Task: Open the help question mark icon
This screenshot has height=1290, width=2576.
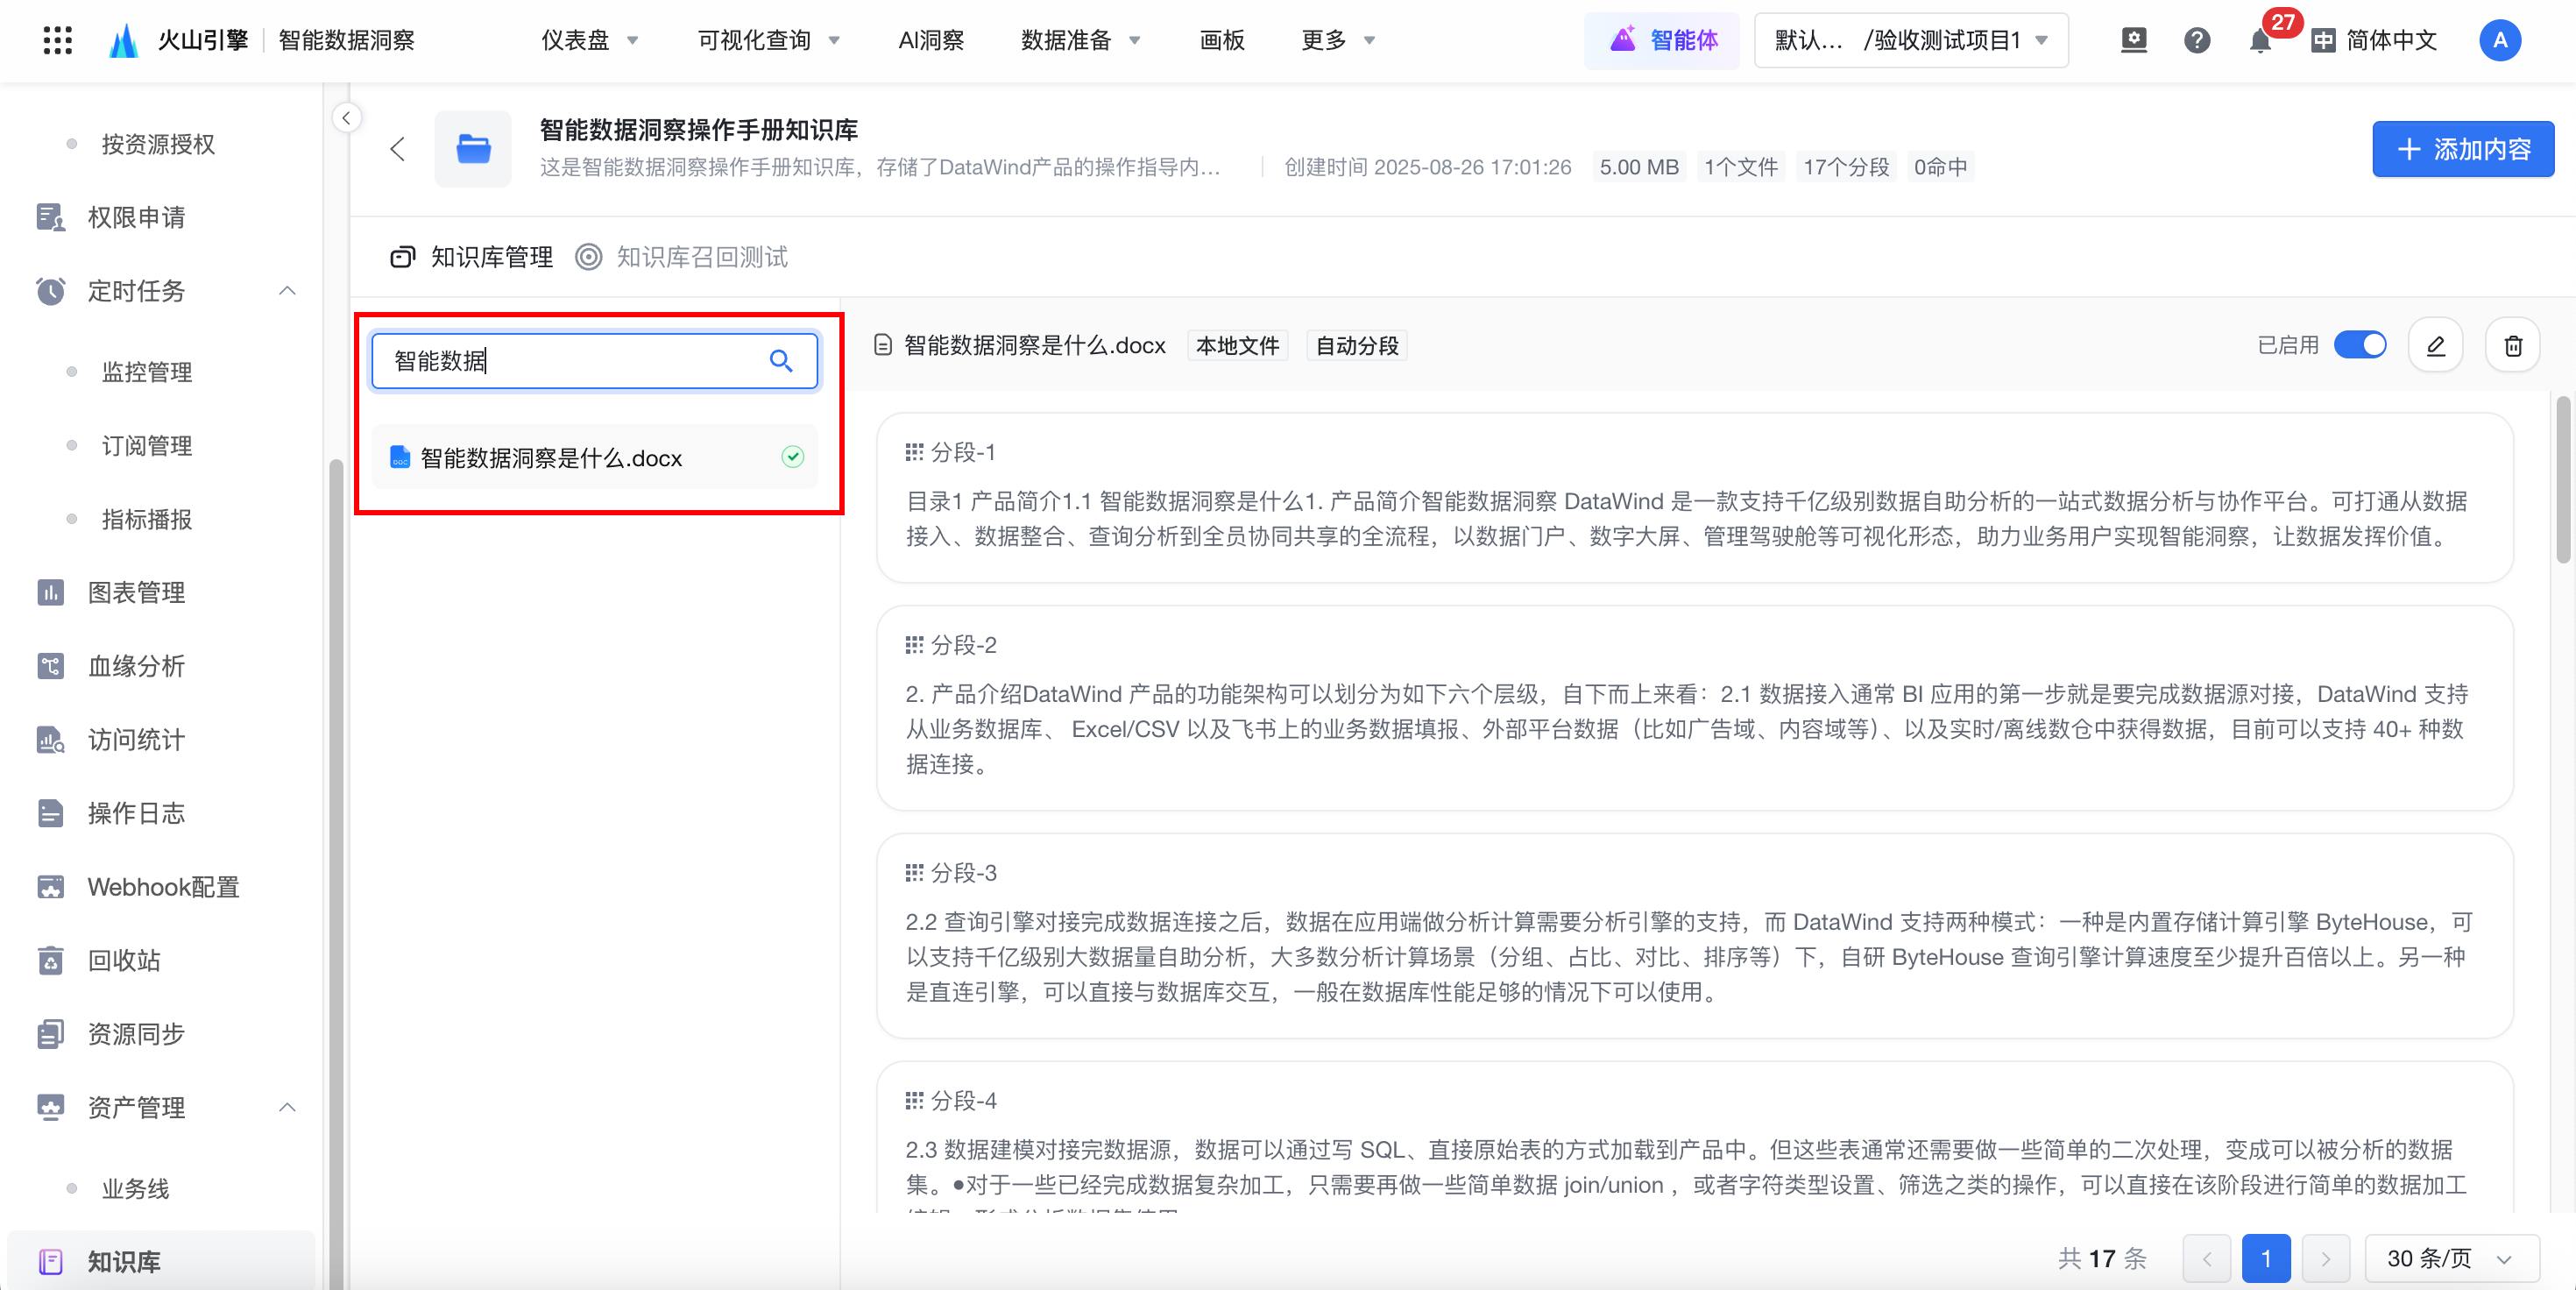Action: 2196,41
